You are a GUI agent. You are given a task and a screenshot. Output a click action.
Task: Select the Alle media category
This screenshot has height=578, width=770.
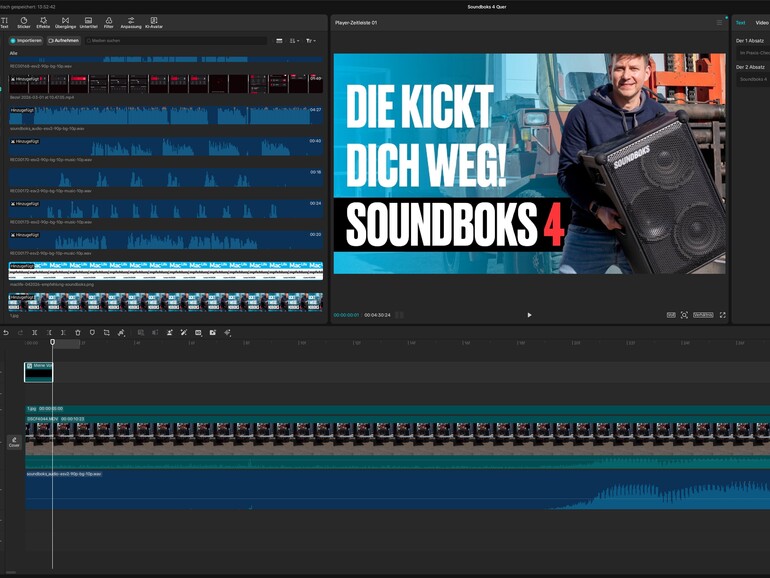(x=13, y=53)
